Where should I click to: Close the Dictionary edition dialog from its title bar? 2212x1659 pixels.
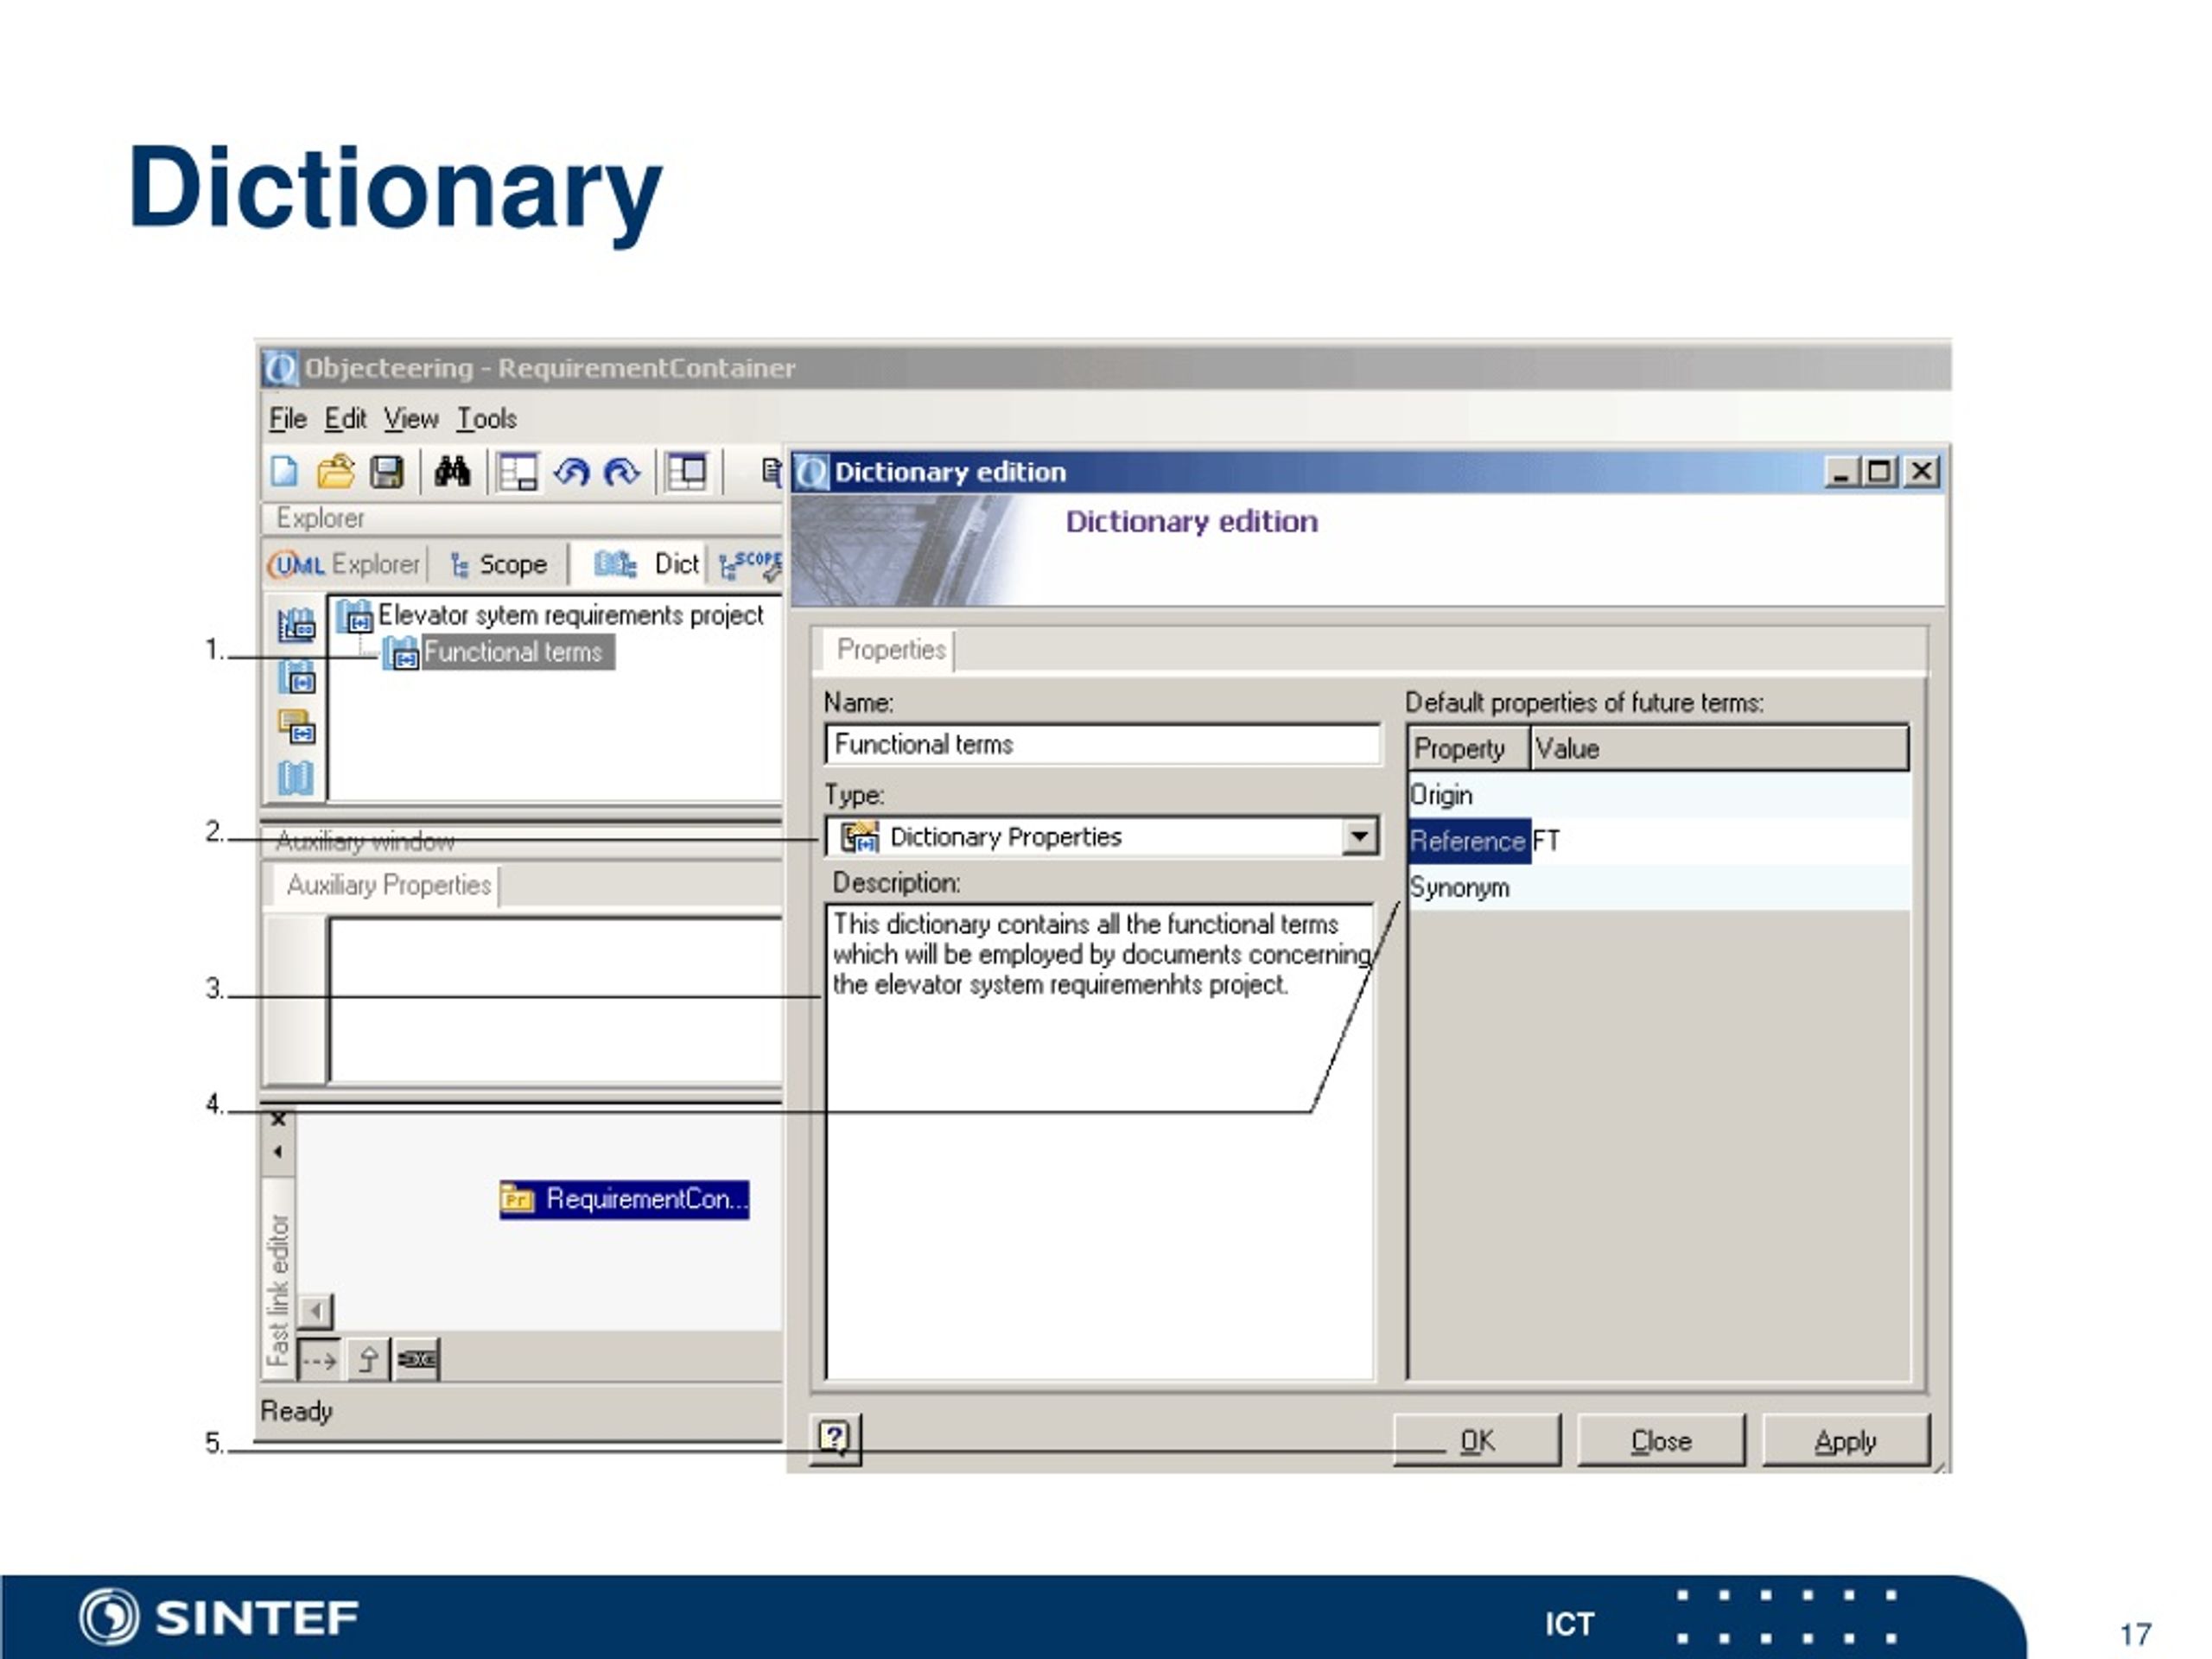[1921, 471]
